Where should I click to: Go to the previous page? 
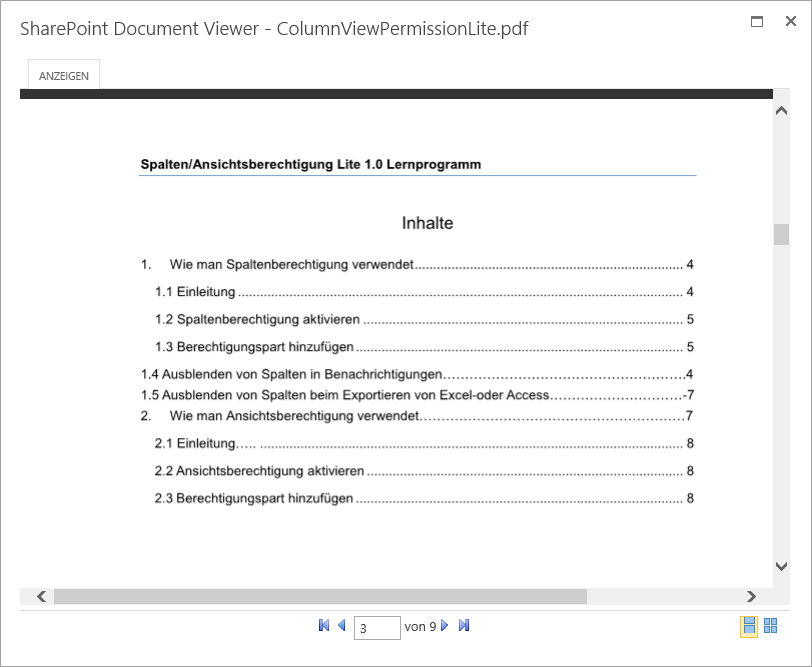pyautogui.click(x=341, y=626)
